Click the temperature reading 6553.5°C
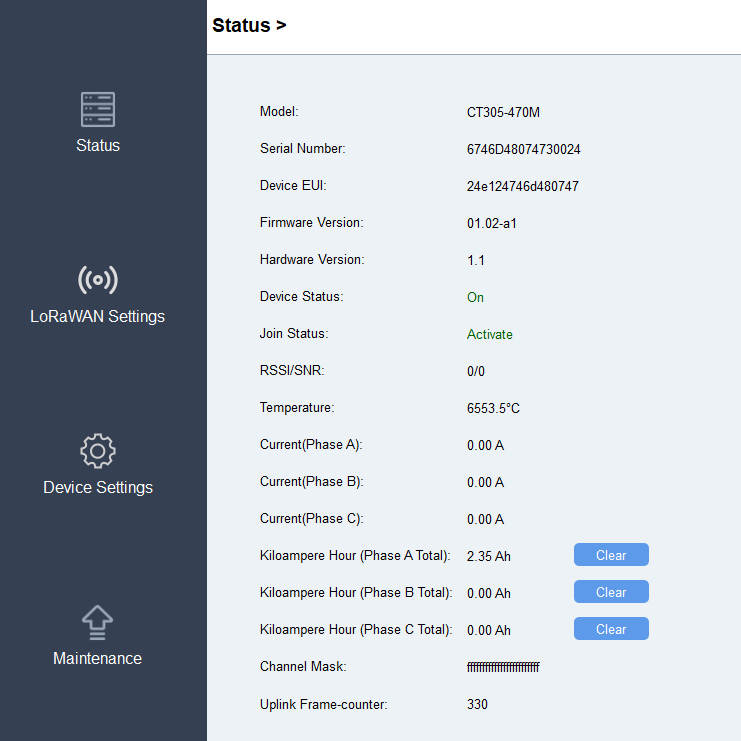741x741 pixels. pos(493,409)
